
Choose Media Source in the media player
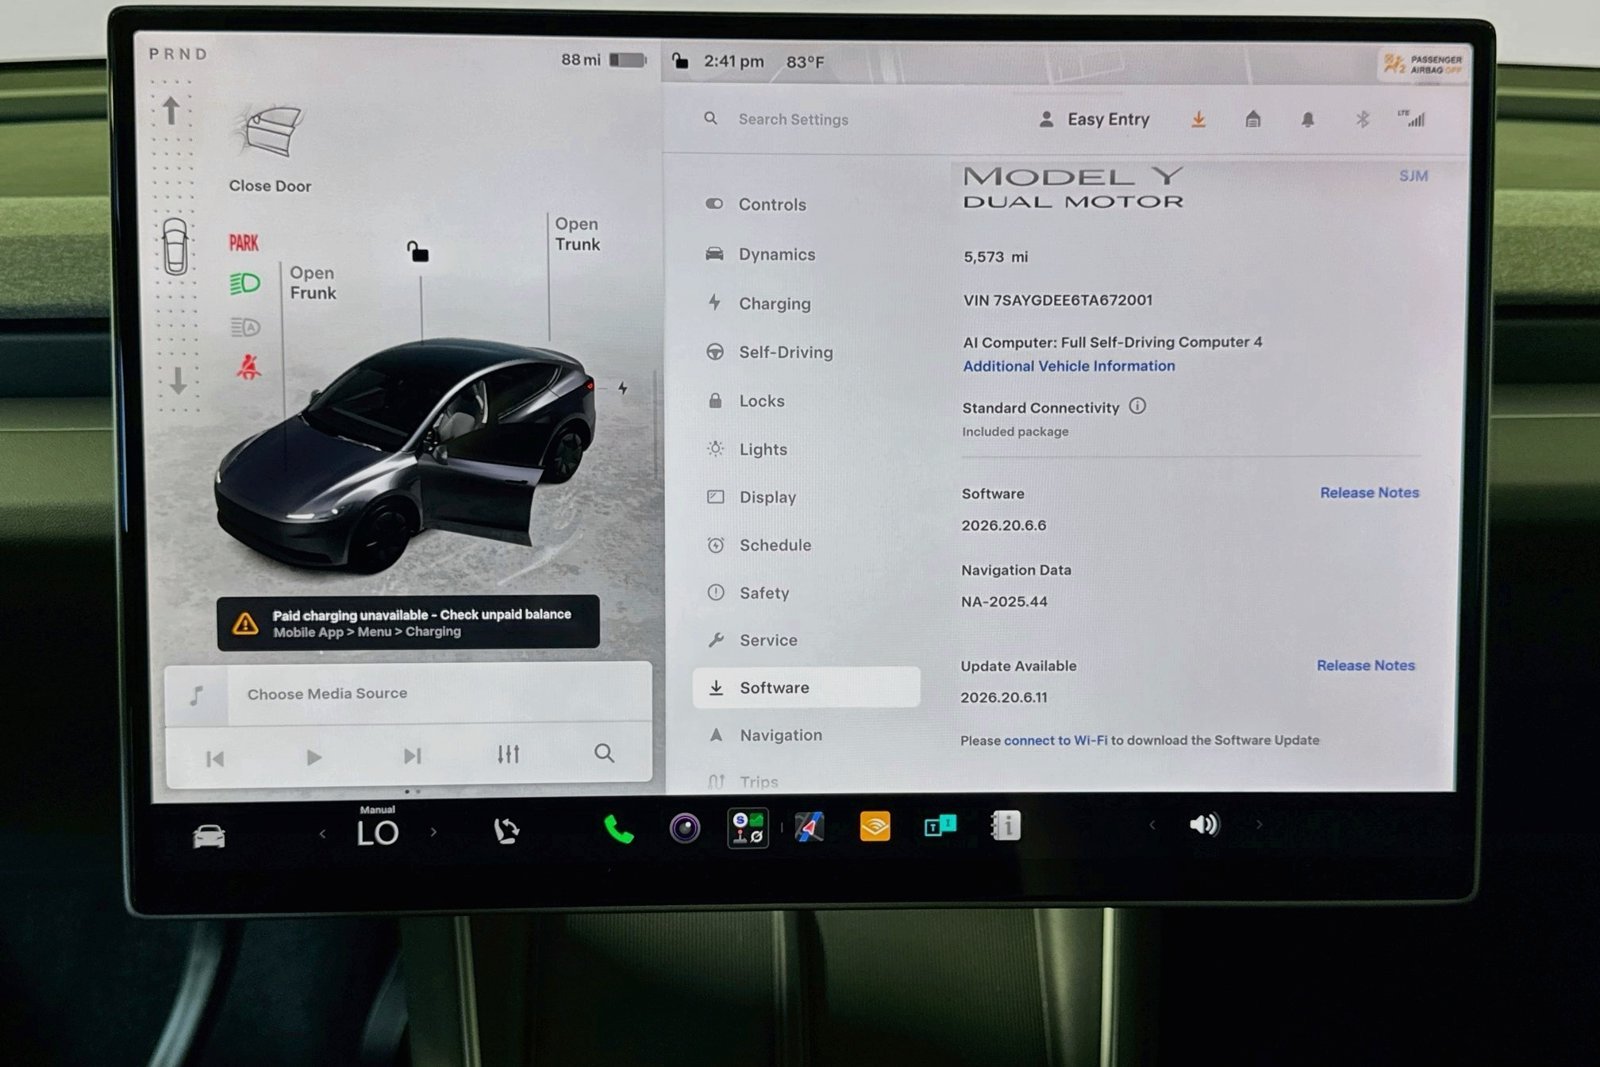coord(327,694)
